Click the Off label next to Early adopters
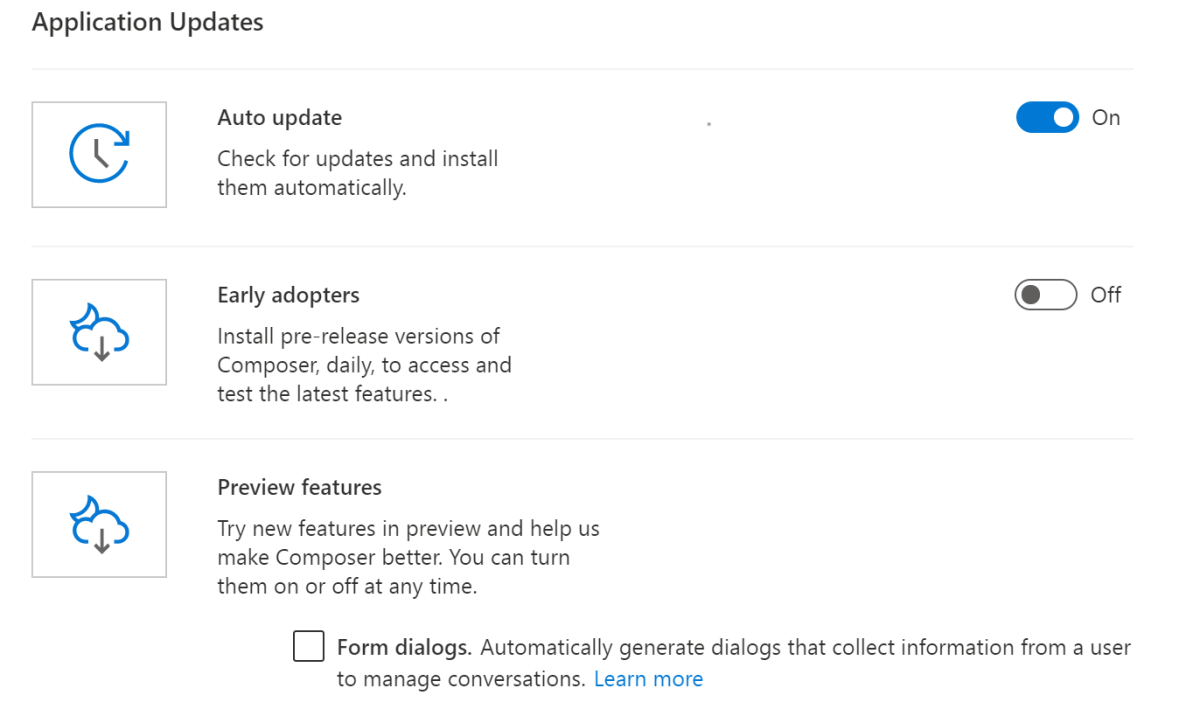This screenshot has height=709, width=1200. [x=1106, y=295]
